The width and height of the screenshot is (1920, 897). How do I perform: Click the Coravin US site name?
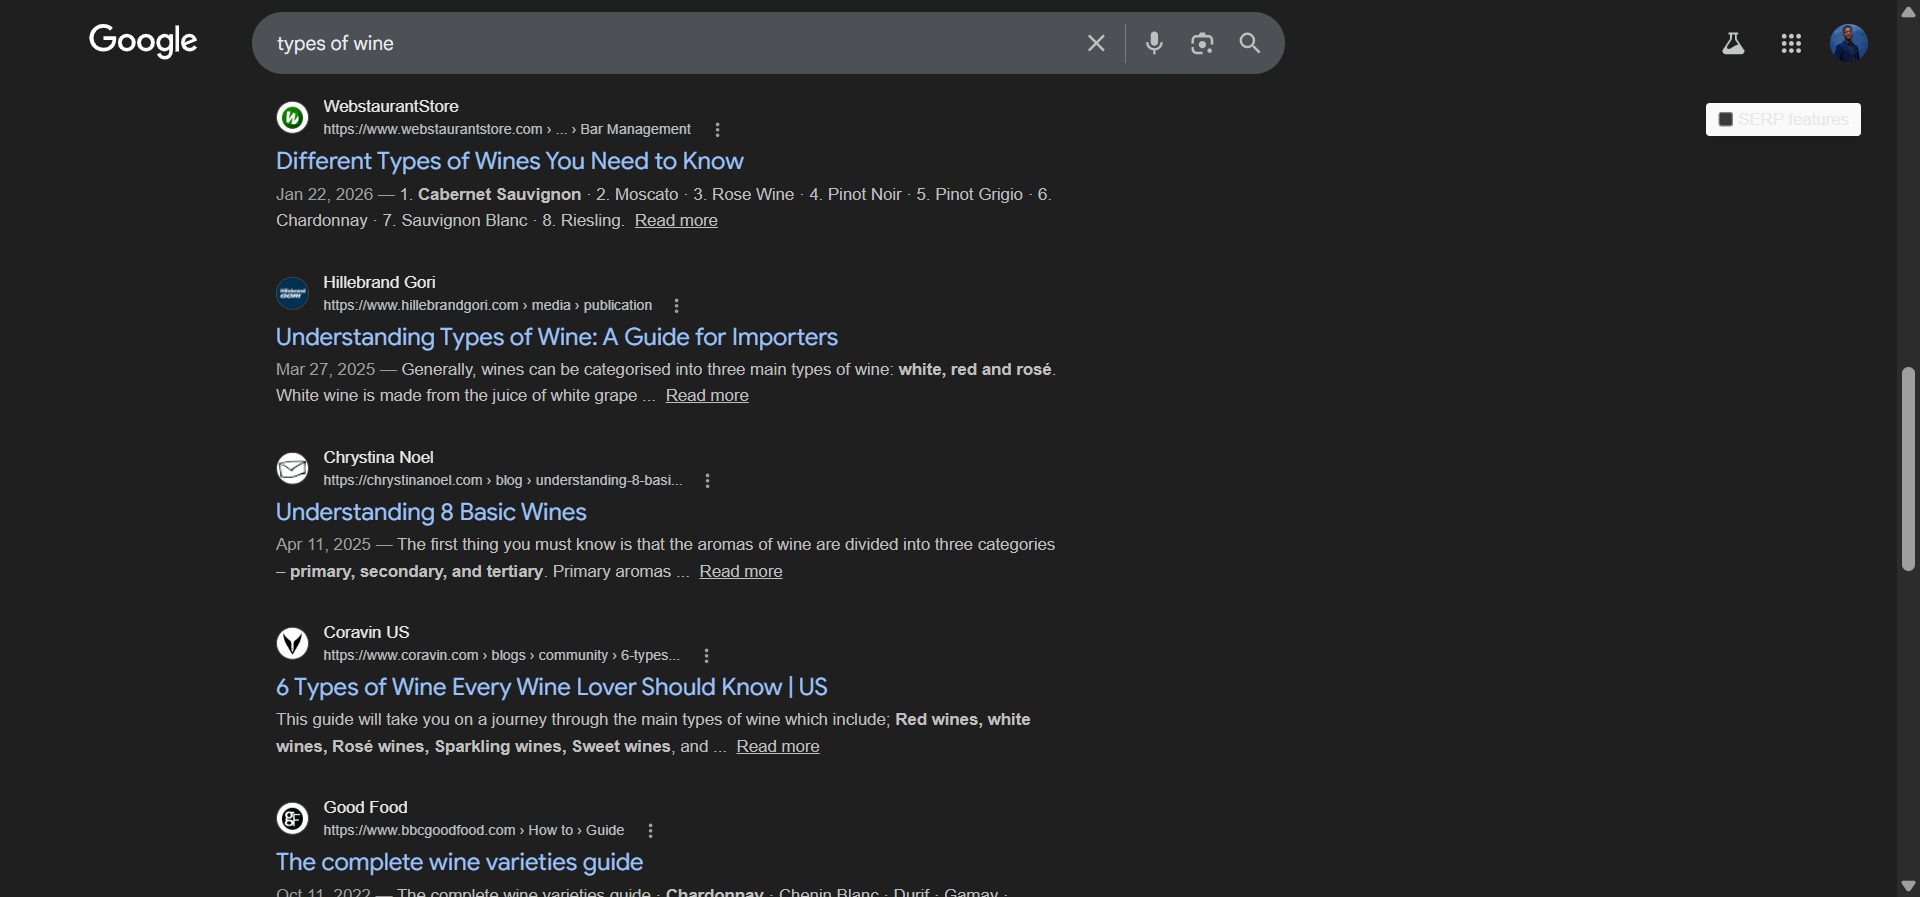click(x=366, y=632)
